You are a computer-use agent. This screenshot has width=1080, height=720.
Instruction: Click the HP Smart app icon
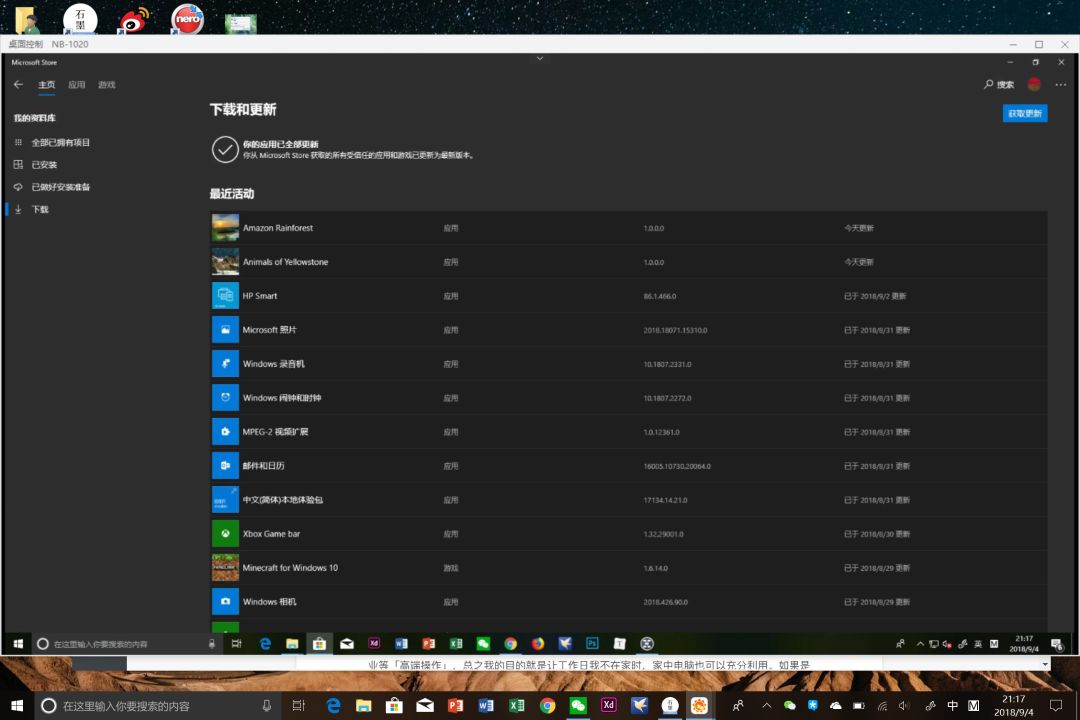(x=225, y=296)
